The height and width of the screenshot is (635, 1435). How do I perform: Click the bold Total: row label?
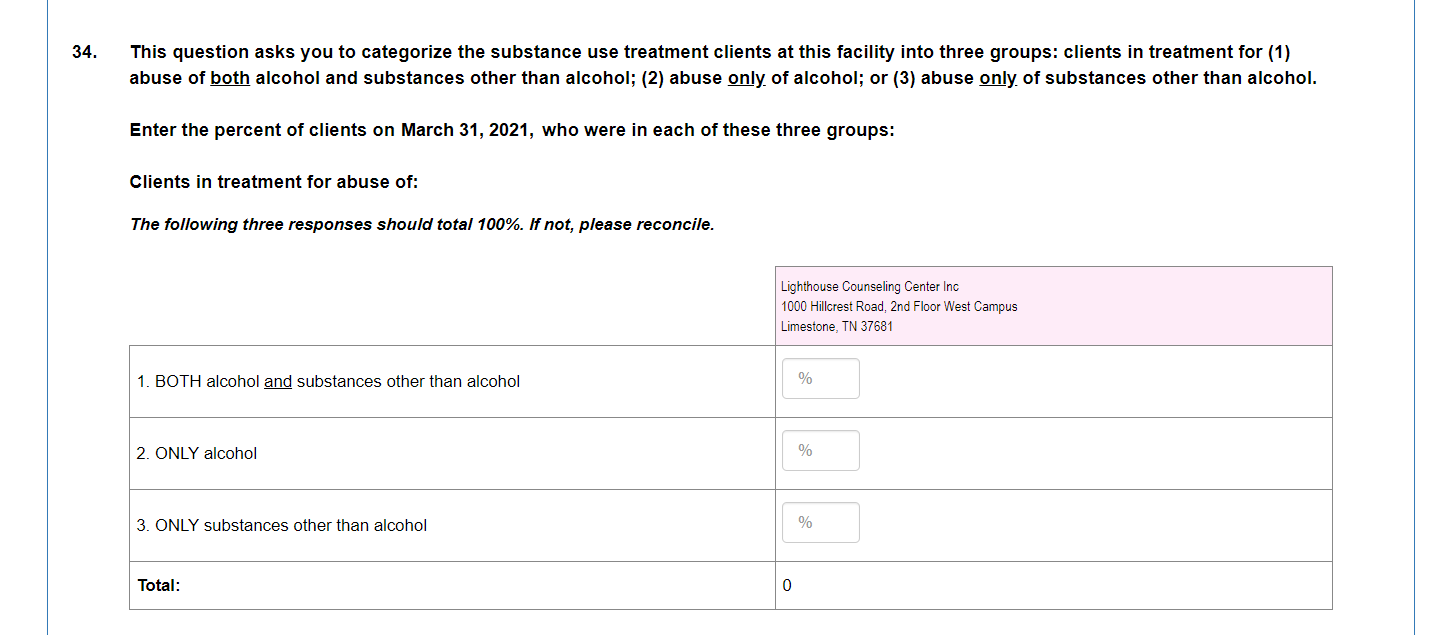click(x=158, y=586)
